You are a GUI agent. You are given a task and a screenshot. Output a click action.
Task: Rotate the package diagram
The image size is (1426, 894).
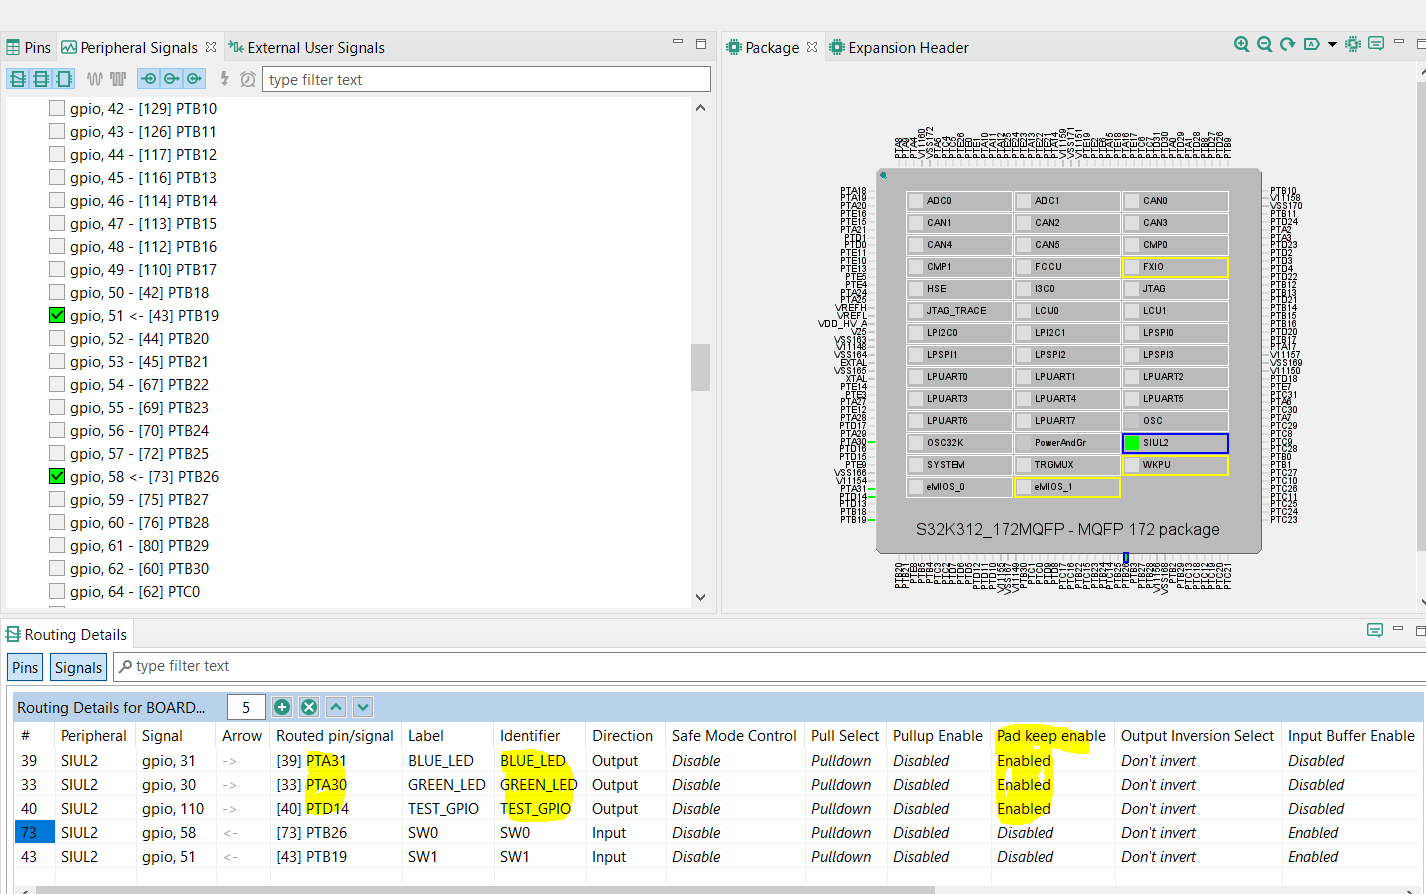1287,44
